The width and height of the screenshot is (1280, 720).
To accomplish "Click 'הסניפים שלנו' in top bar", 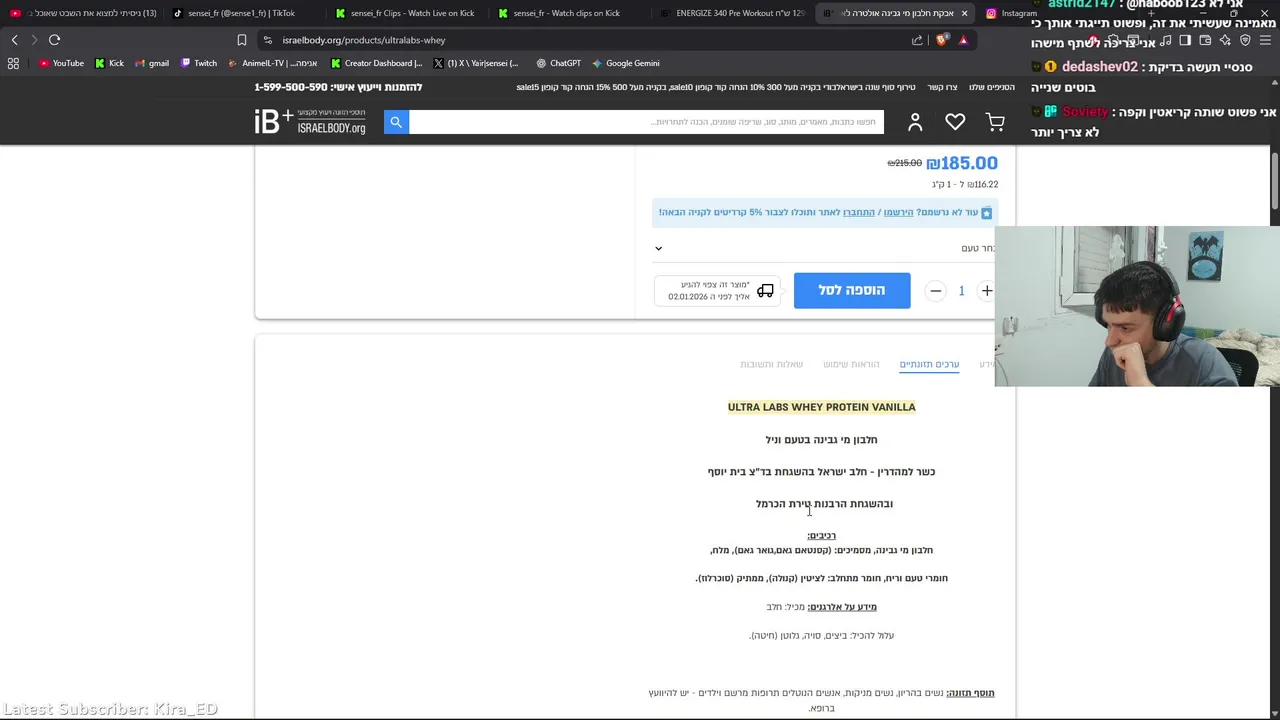I will pyautogui.click(x=992, y=87).
